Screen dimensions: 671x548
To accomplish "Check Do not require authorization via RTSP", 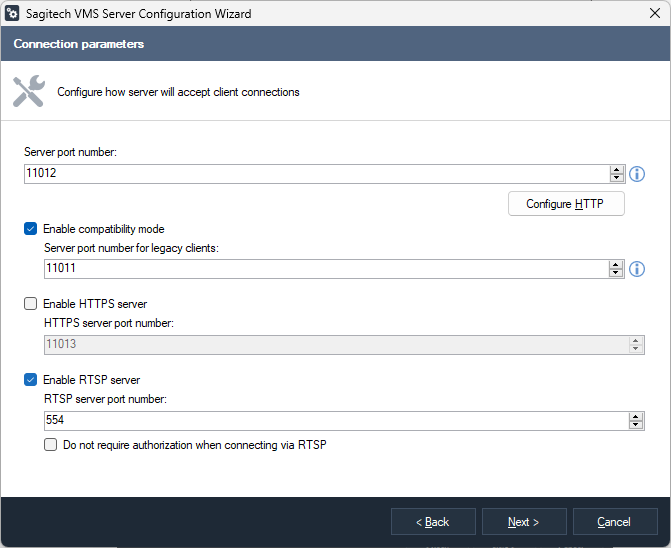I will tap(51, 445).
